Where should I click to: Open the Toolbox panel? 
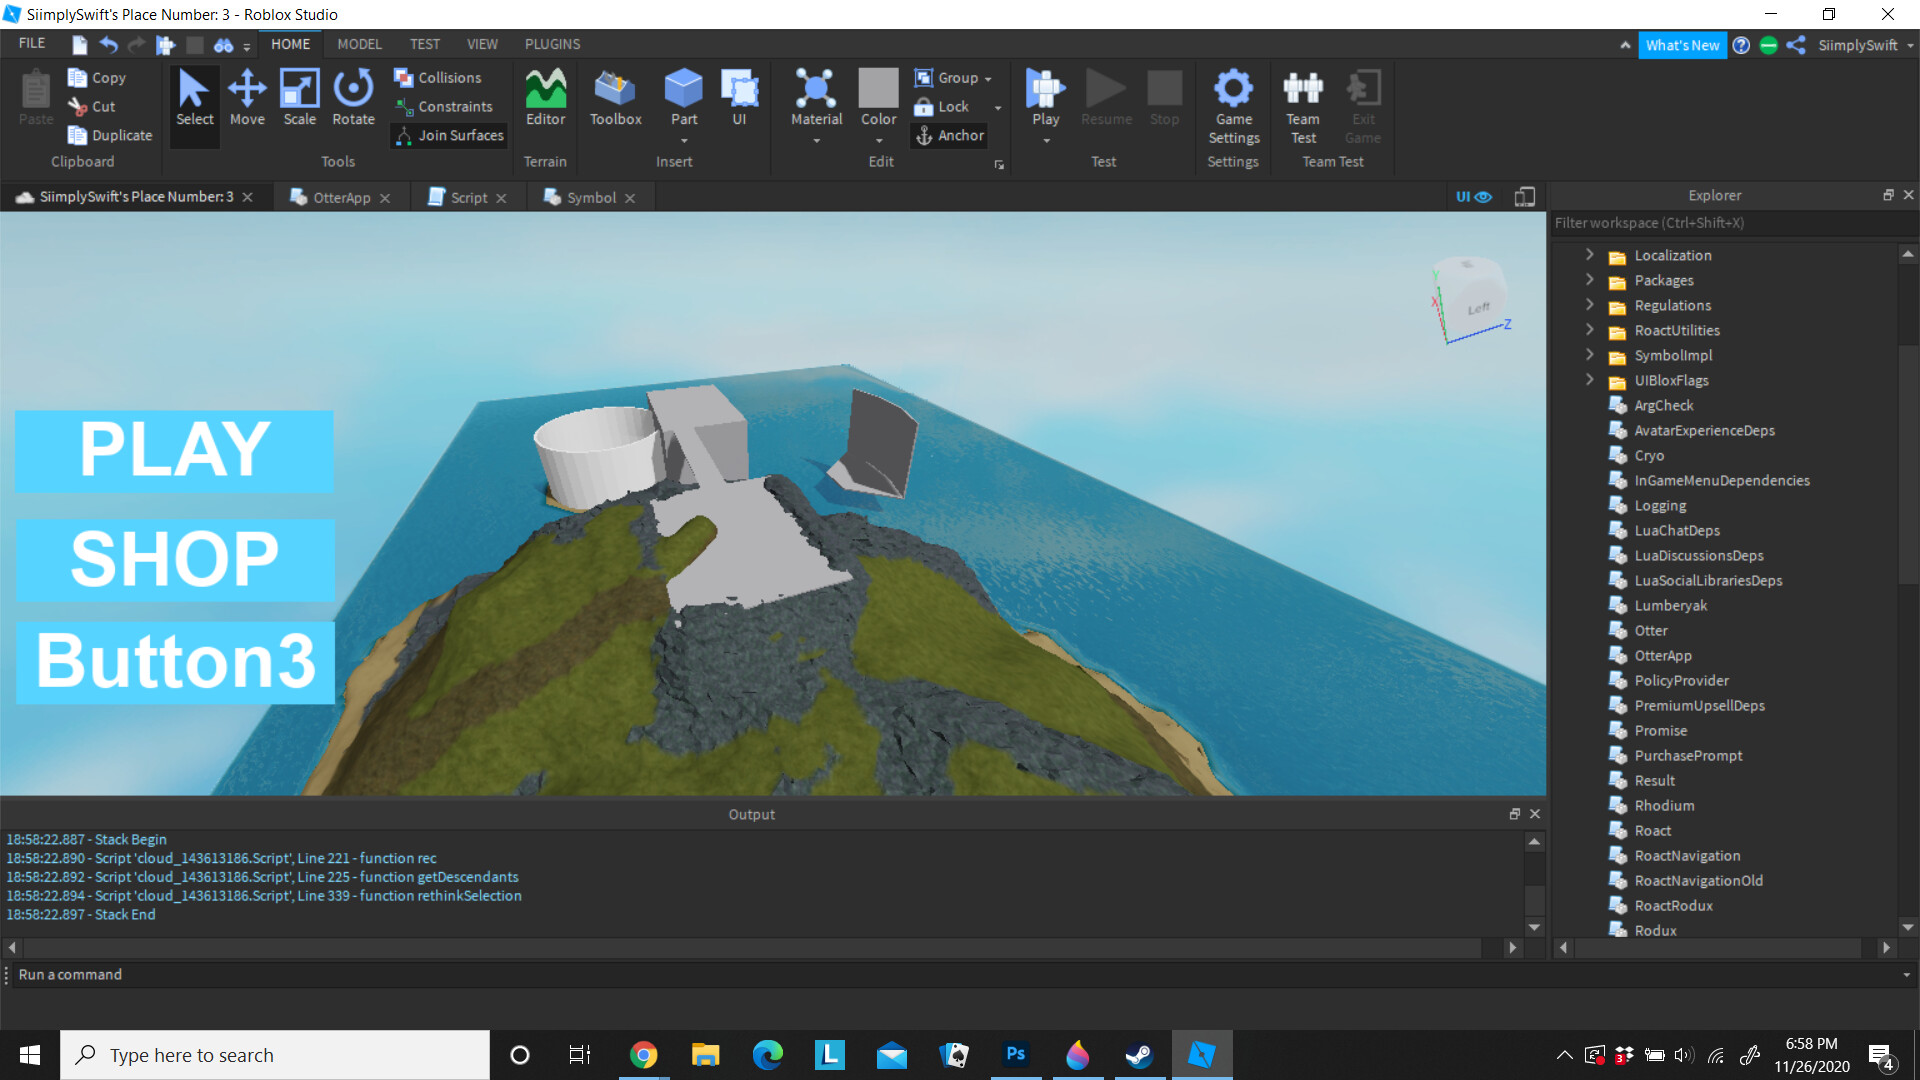(615, 98)
